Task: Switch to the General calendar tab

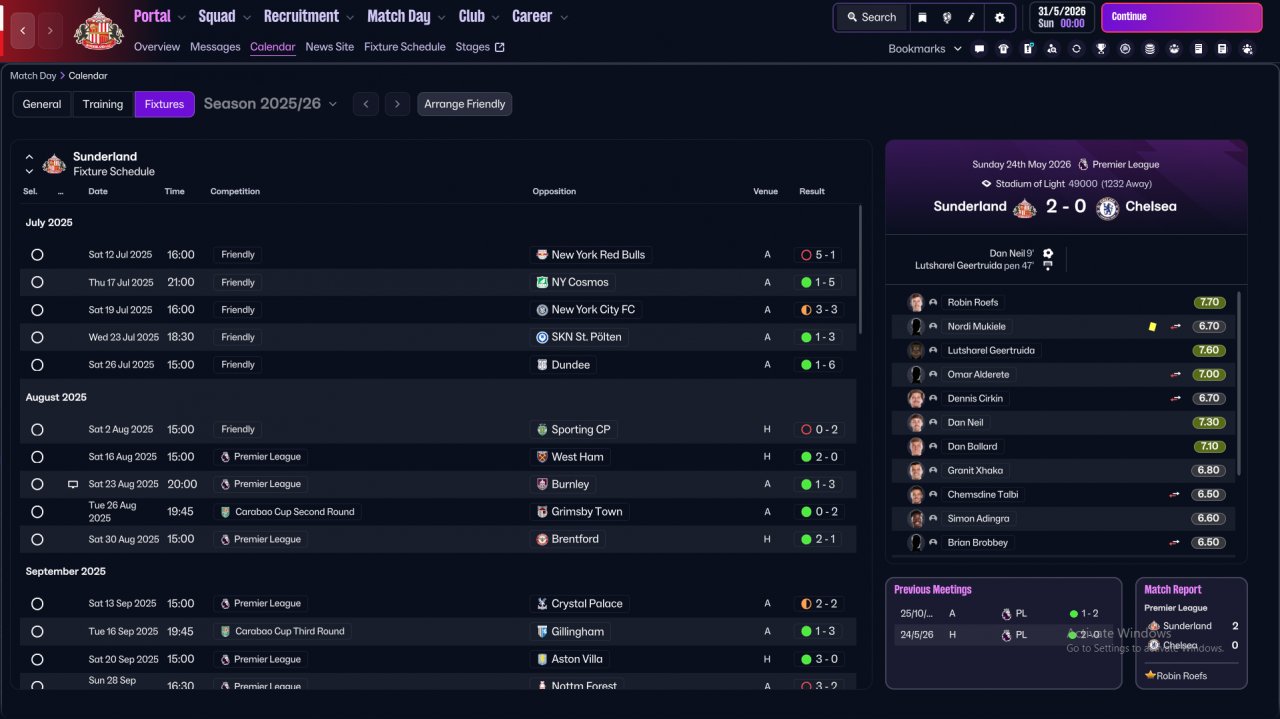Action: point(42,104)
